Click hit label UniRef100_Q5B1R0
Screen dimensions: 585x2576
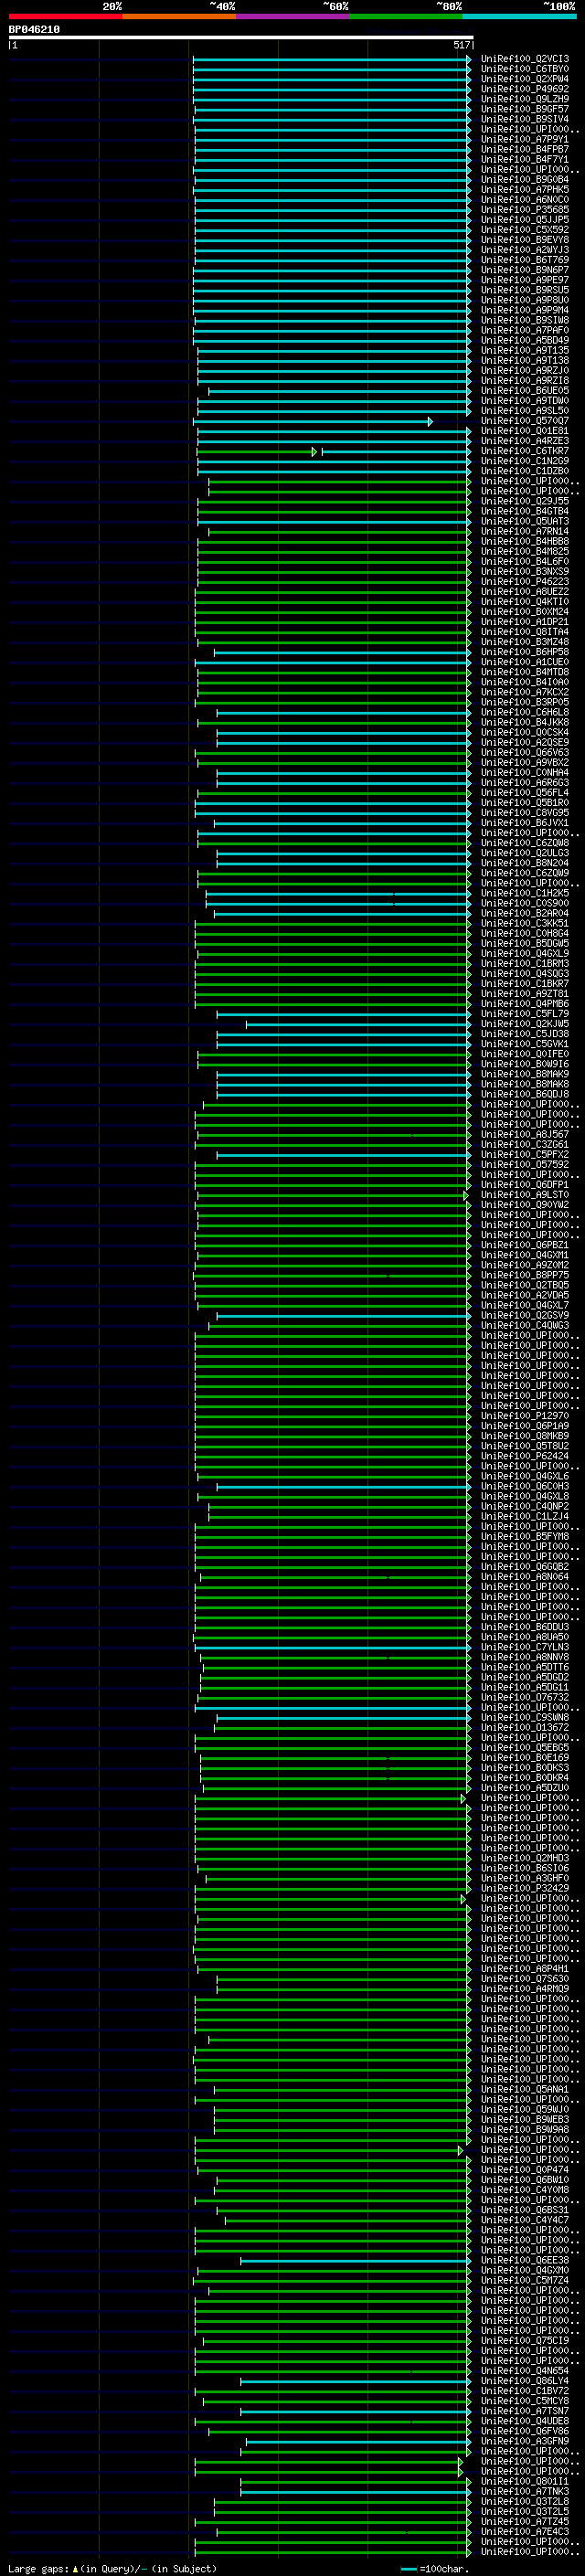[x=525, y=802]
